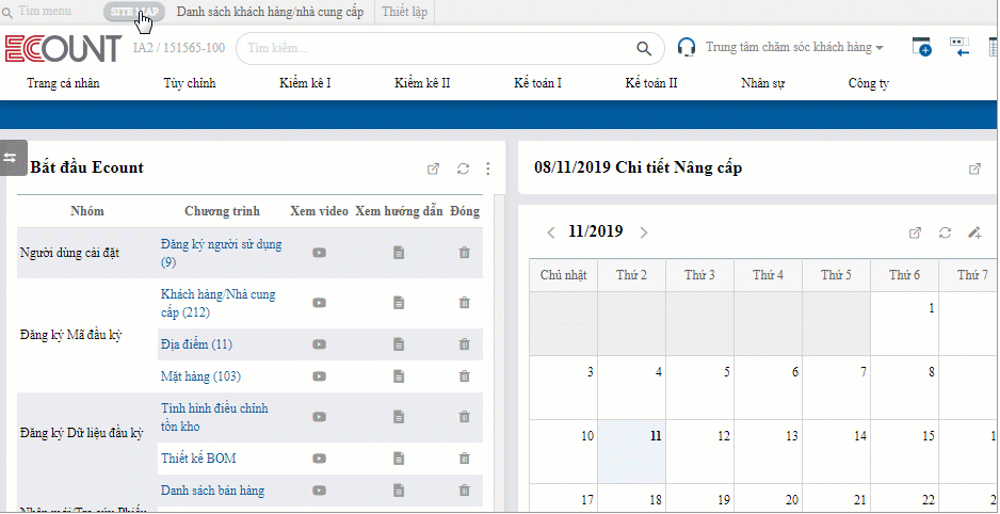This screenshot has height=514, width=1000.
Task: Toggle the side panel swap arrows button
Action: pyautogui.click(x=11, y=158)
